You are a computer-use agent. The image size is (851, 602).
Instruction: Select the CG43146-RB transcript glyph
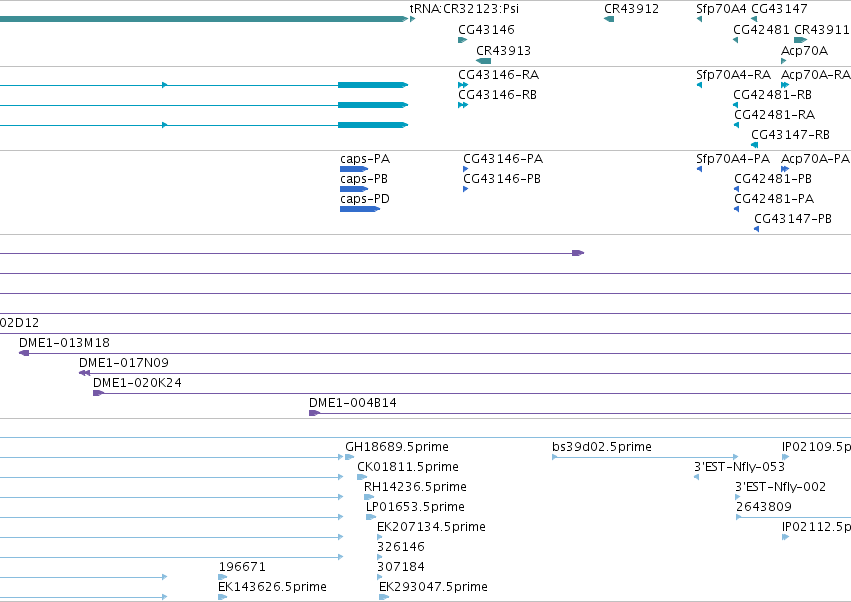[462, 105]
